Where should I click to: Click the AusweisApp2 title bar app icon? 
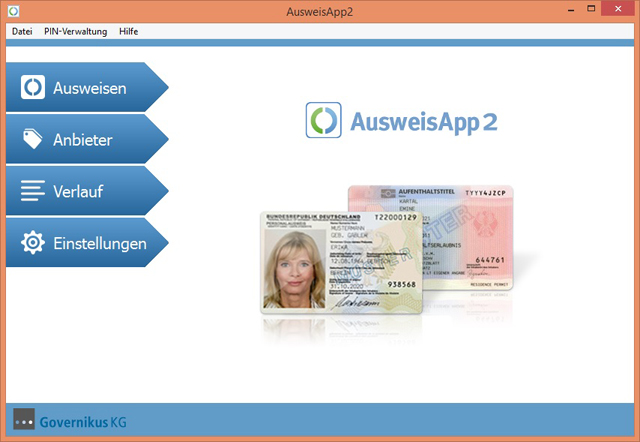click(x=13, y=11)
